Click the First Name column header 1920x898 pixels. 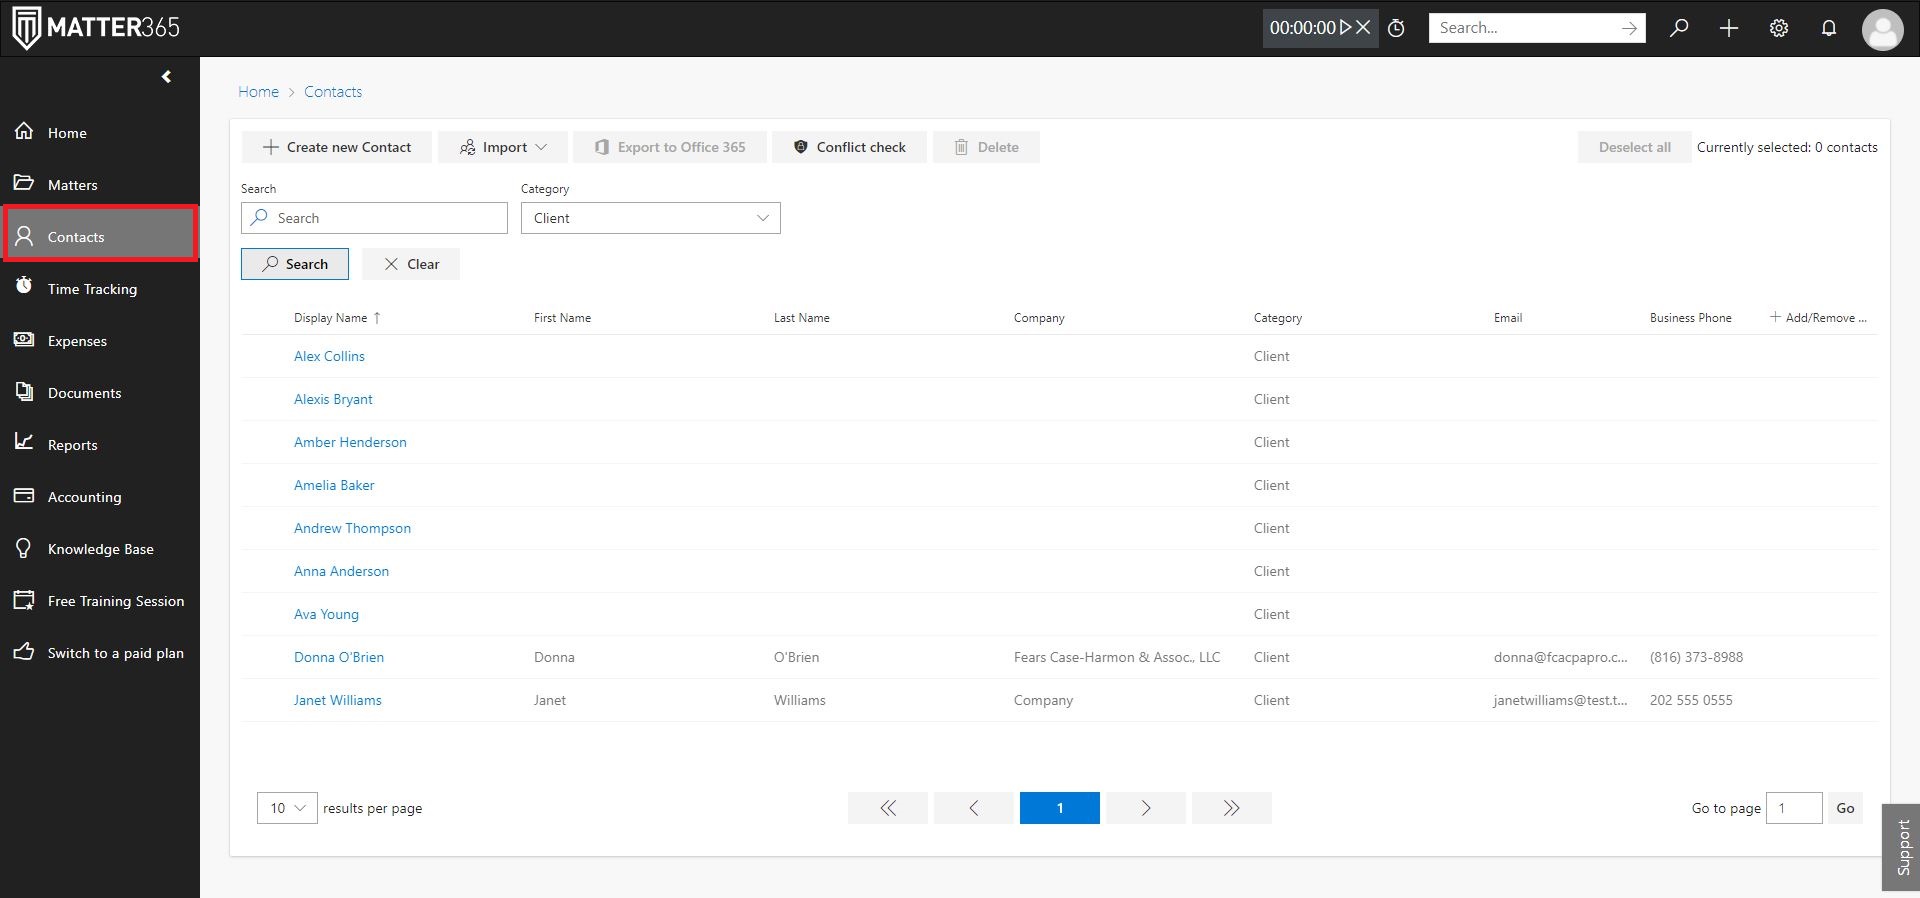(562, 318)
